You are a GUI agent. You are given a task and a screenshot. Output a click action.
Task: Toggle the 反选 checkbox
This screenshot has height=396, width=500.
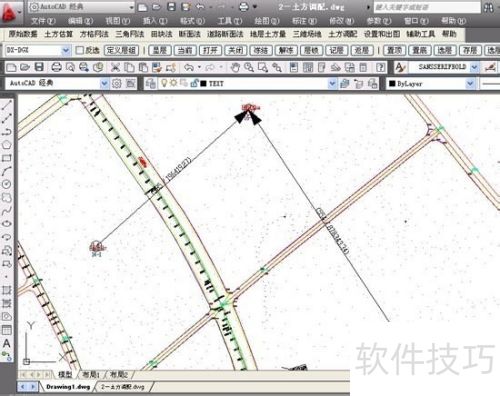tap(79, 50)
